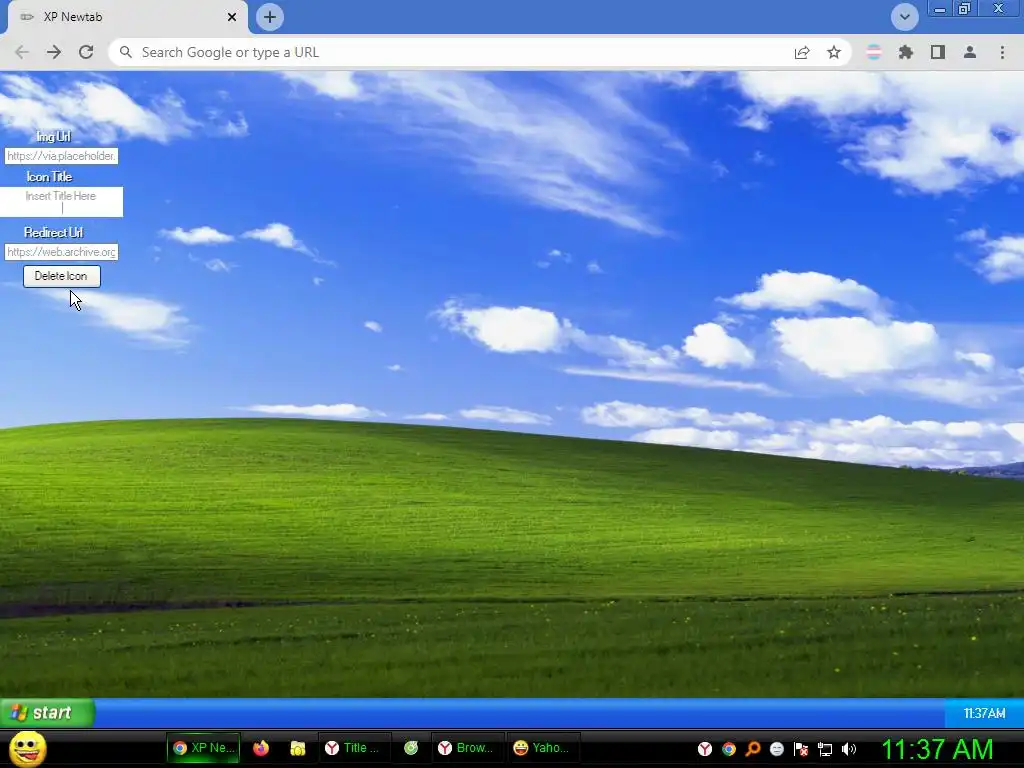Screen dimensions: 1024x768
Task: Click the Icon Title text area
Action: 61,202
